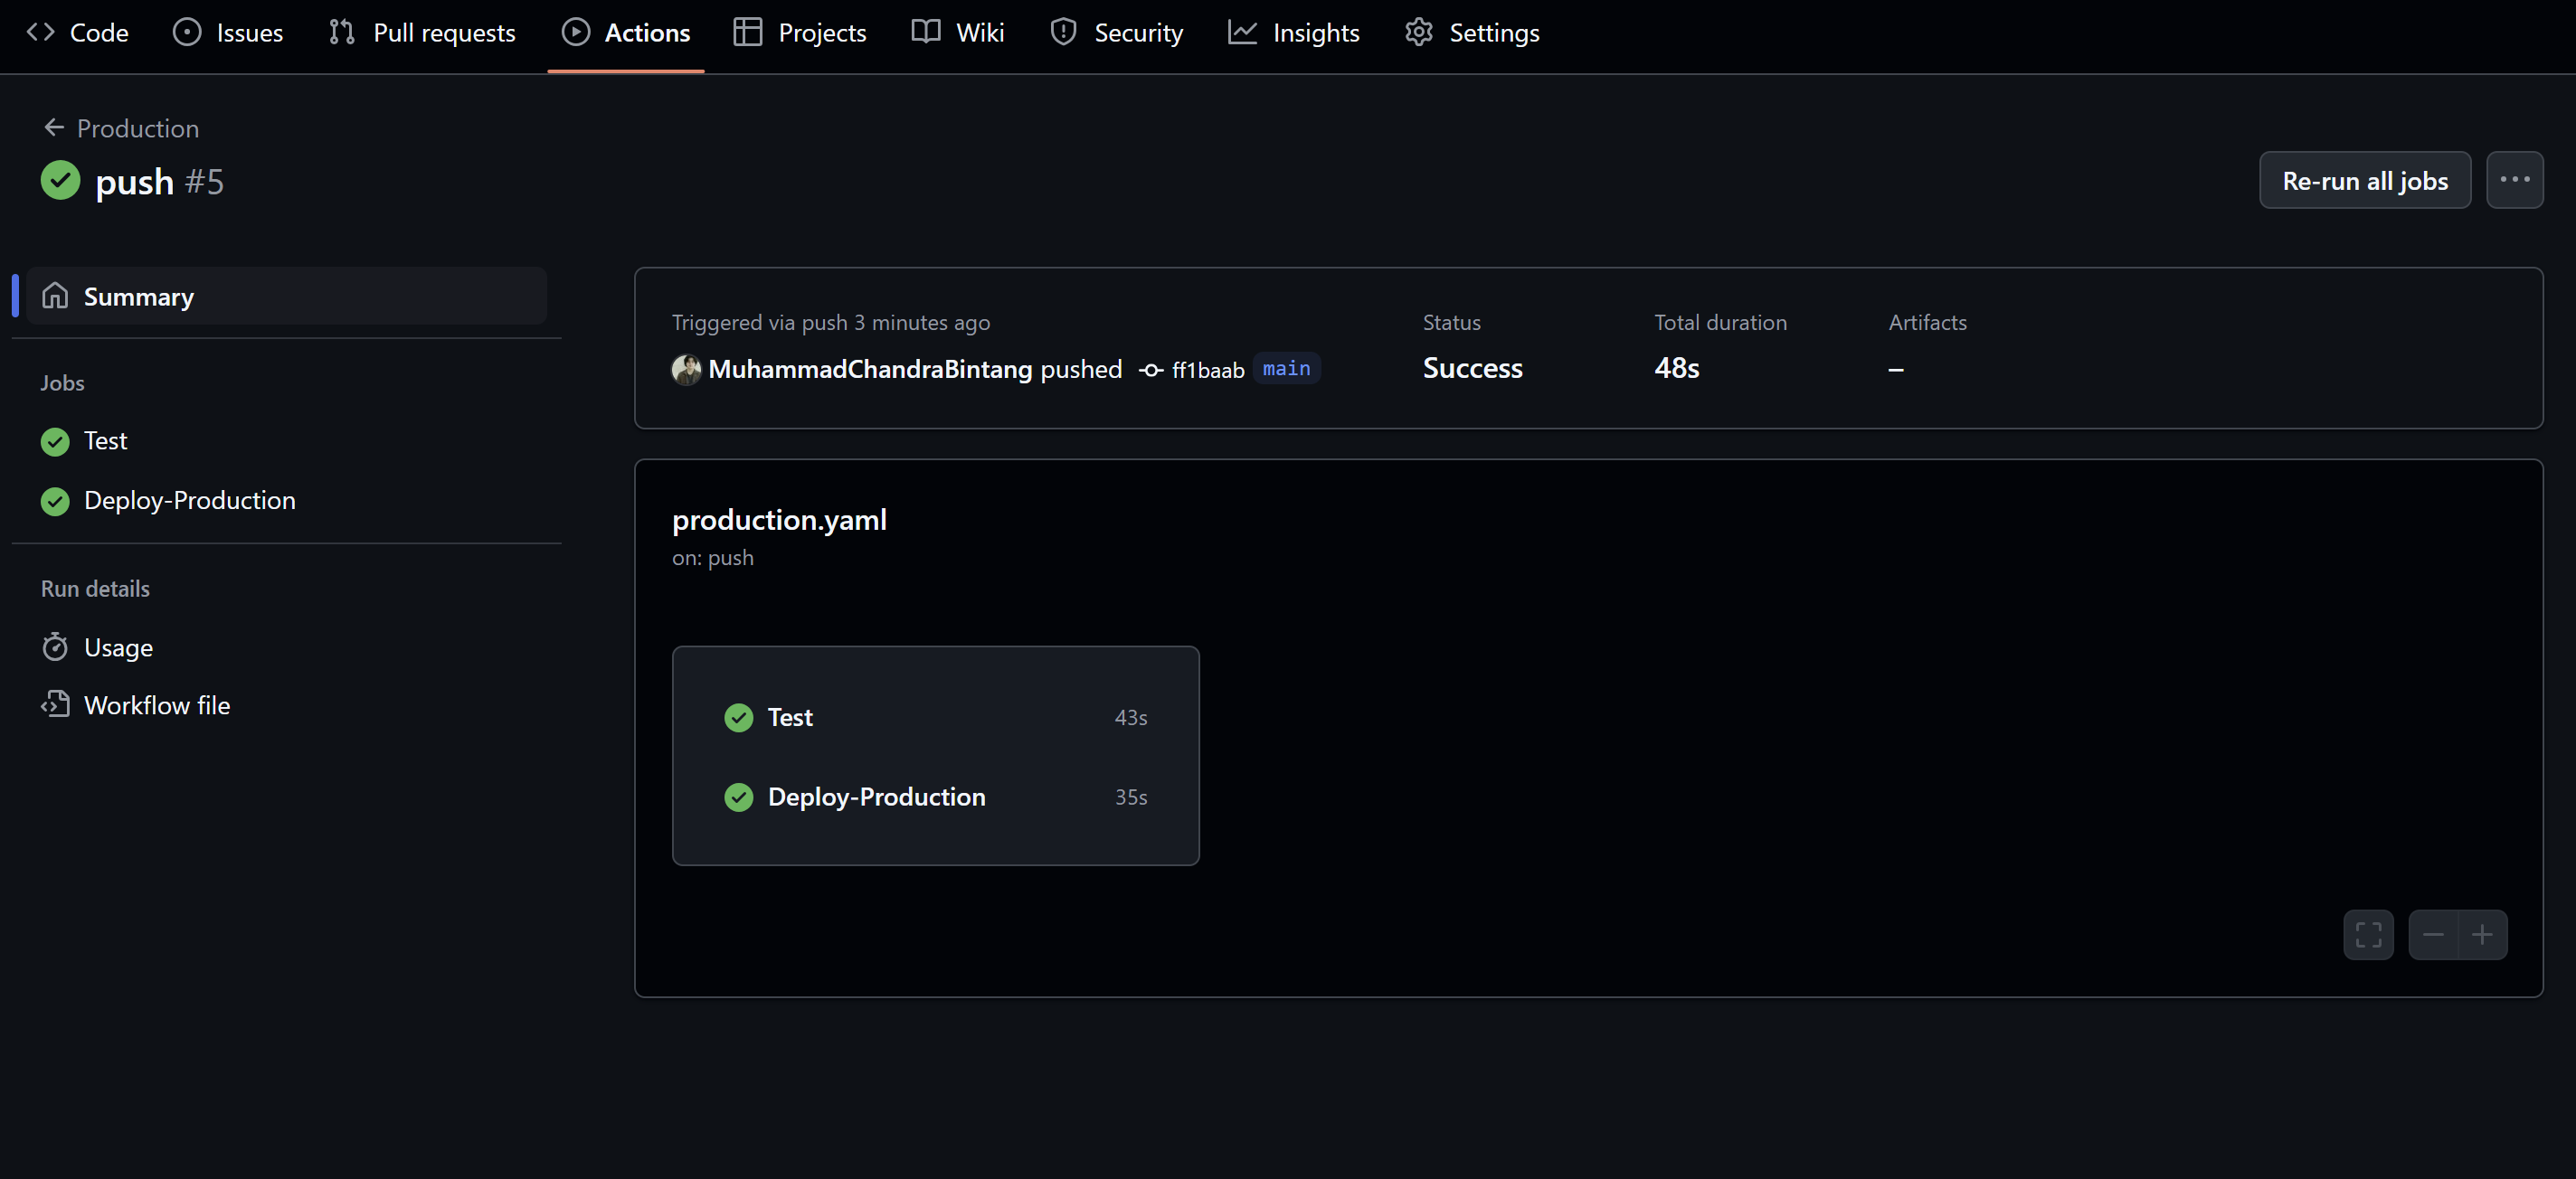Open MuhammadChandraBintang user profile link
The height and width of the screenshot is (1179, 2576).
point(870,369)
